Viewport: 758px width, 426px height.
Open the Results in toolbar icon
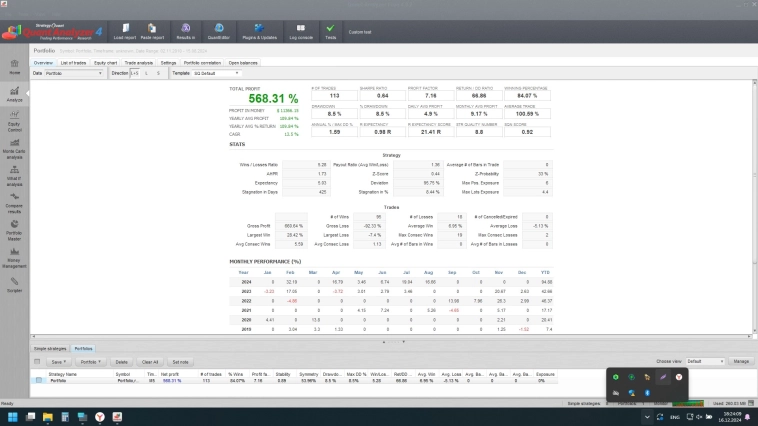coord(186,31)
